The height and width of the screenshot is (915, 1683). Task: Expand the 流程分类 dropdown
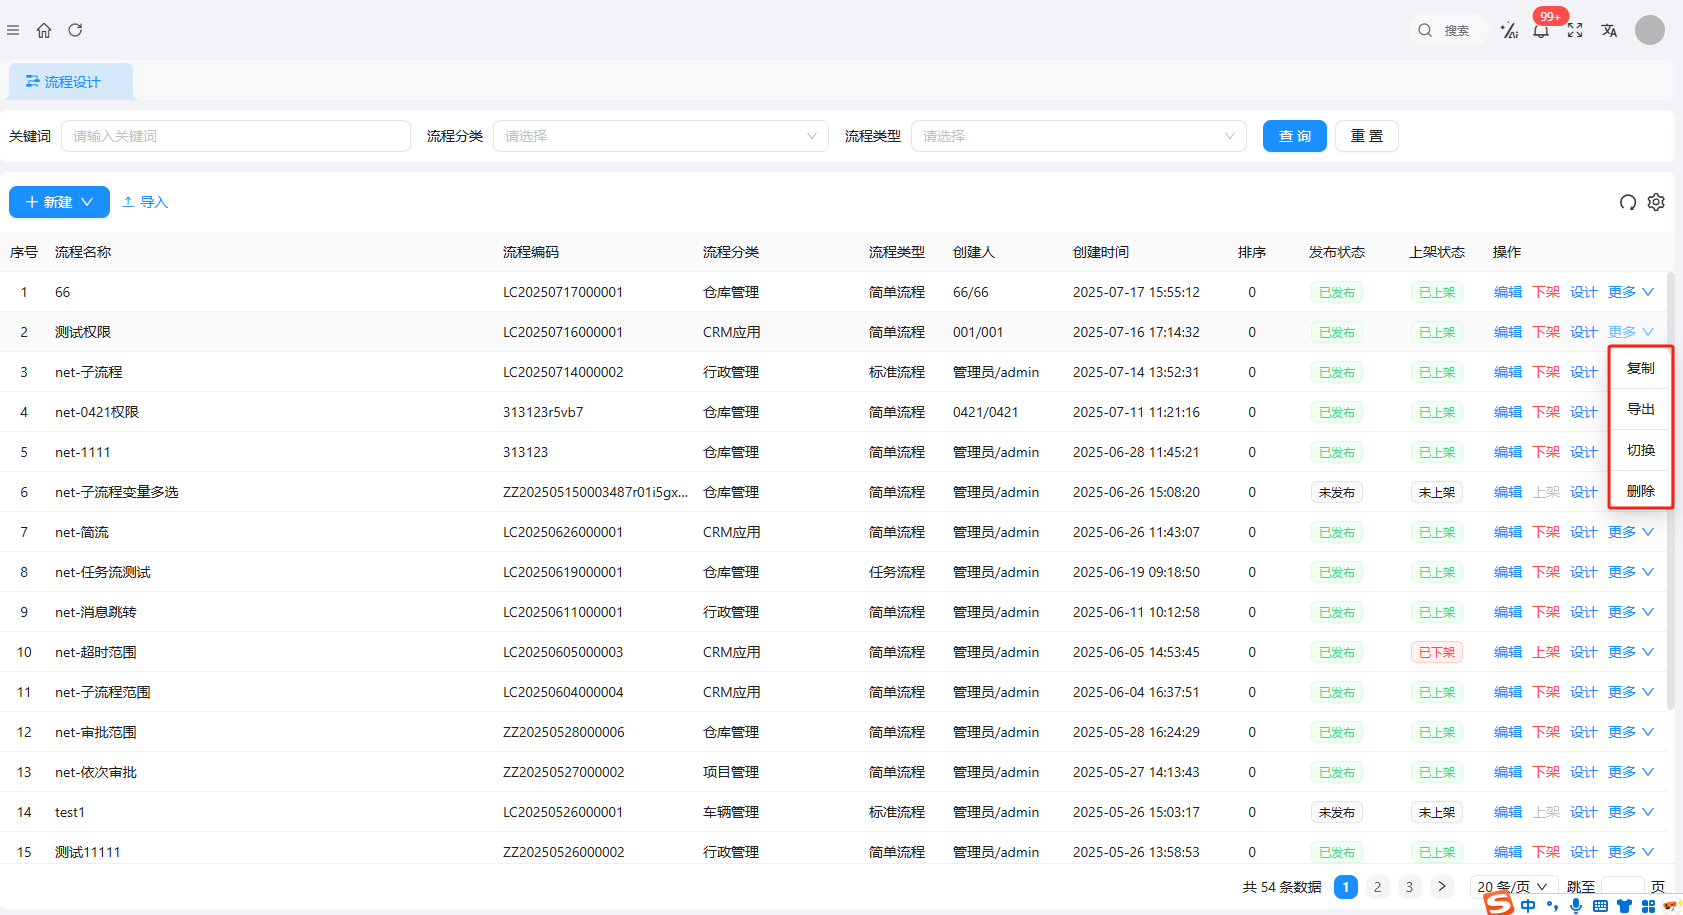660,136
